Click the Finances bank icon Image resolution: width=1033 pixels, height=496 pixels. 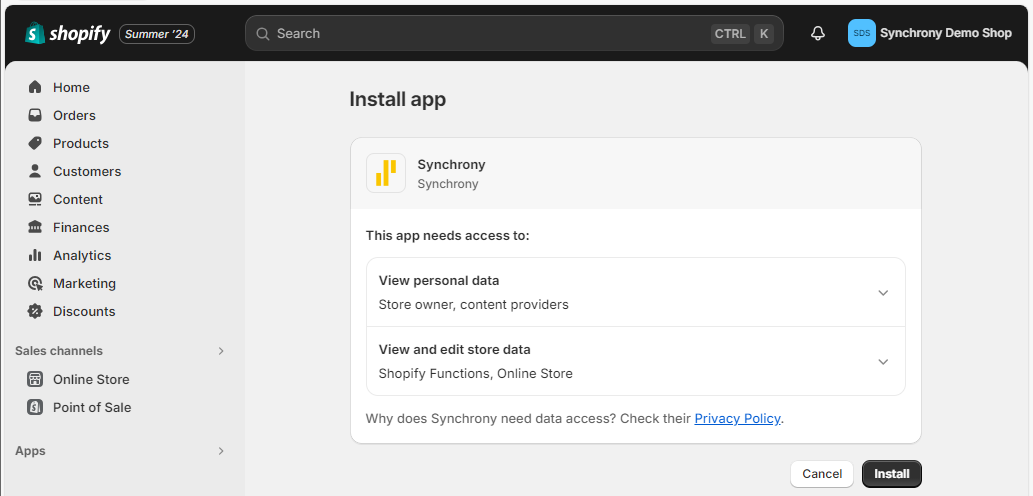point(35,227)
